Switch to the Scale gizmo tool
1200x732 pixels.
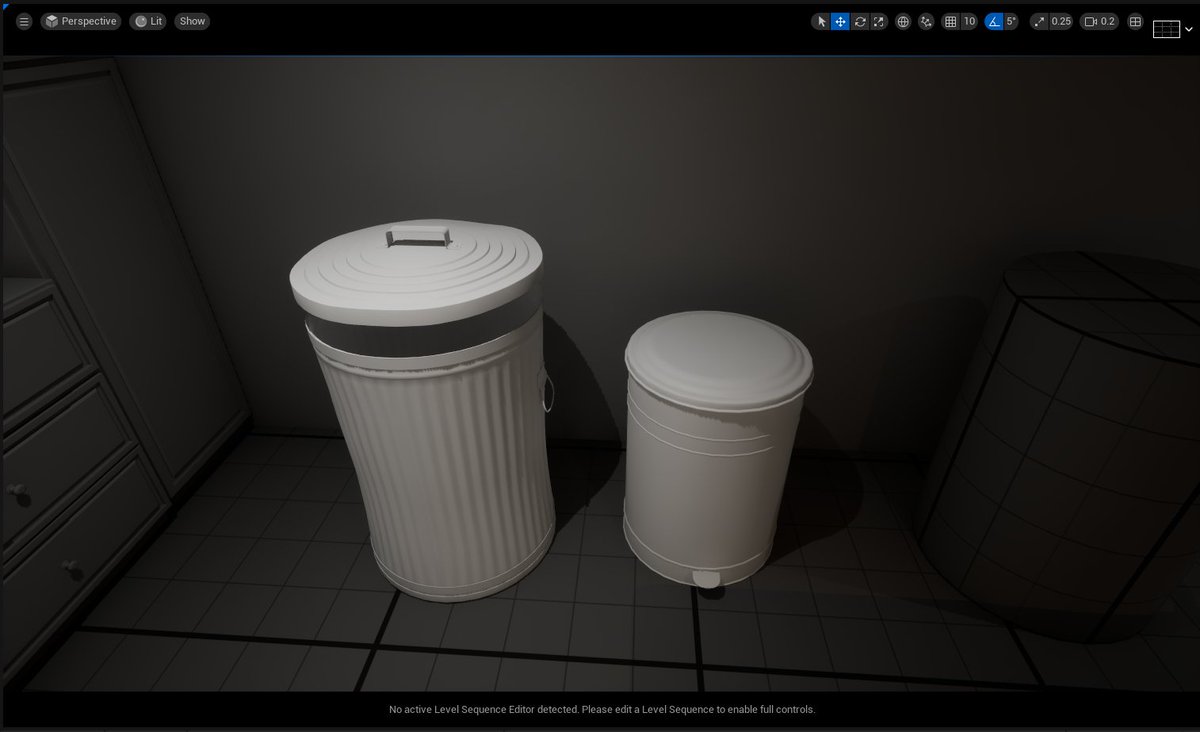(x=878, y=21)
